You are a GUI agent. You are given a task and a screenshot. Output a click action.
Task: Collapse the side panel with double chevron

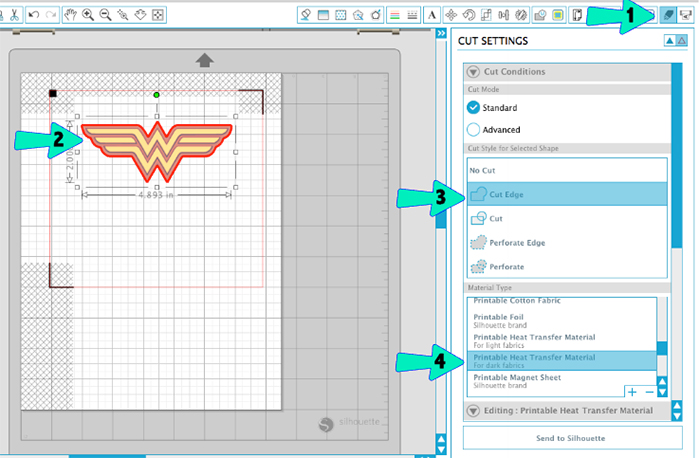tap(441, 33)
